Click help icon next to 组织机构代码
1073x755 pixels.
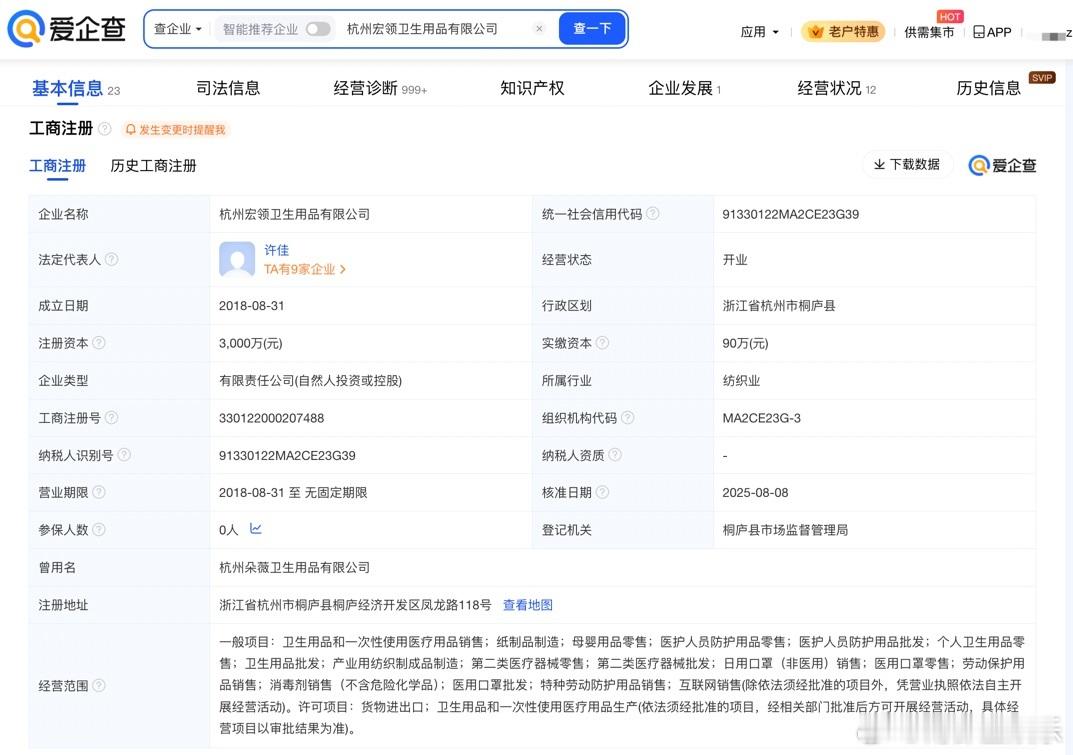point(628,417)
